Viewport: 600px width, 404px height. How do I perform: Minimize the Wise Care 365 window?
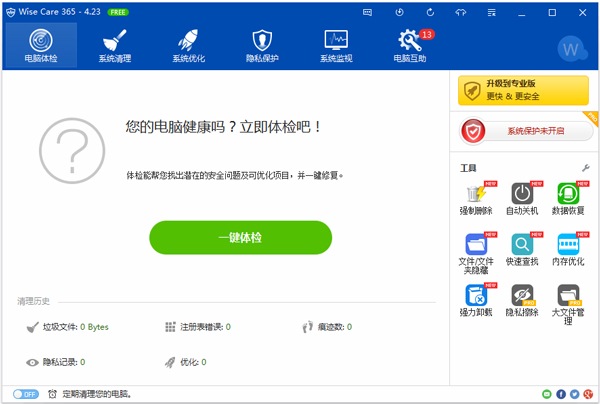pos(522,13)
